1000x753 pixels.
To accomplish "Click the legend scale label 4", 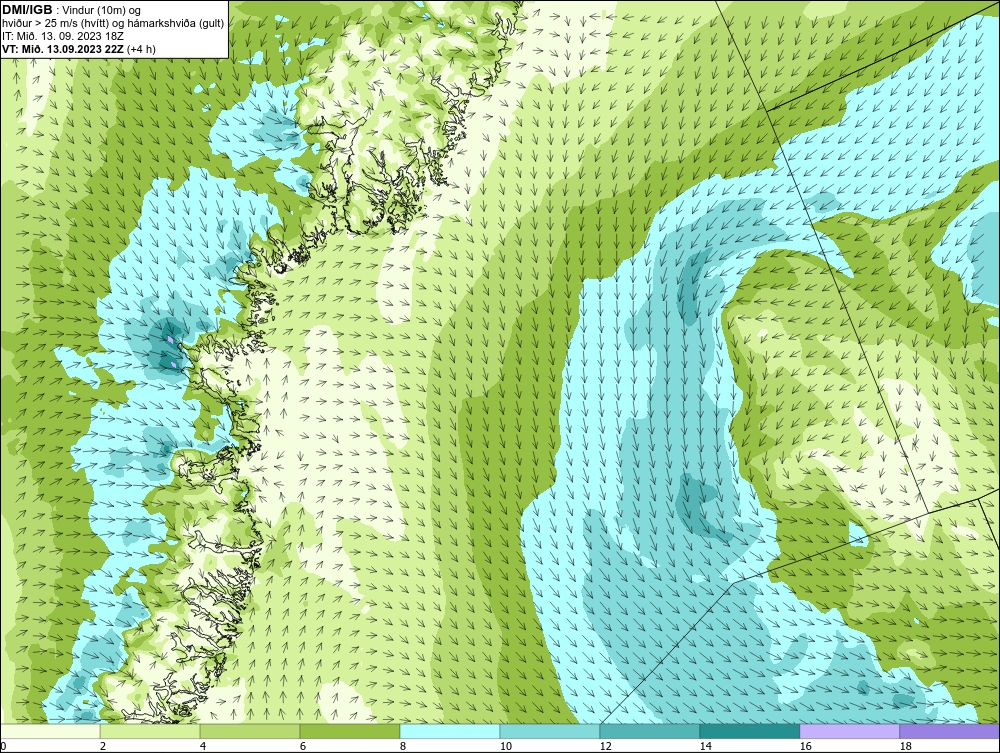I will click(x=203, y=746).
